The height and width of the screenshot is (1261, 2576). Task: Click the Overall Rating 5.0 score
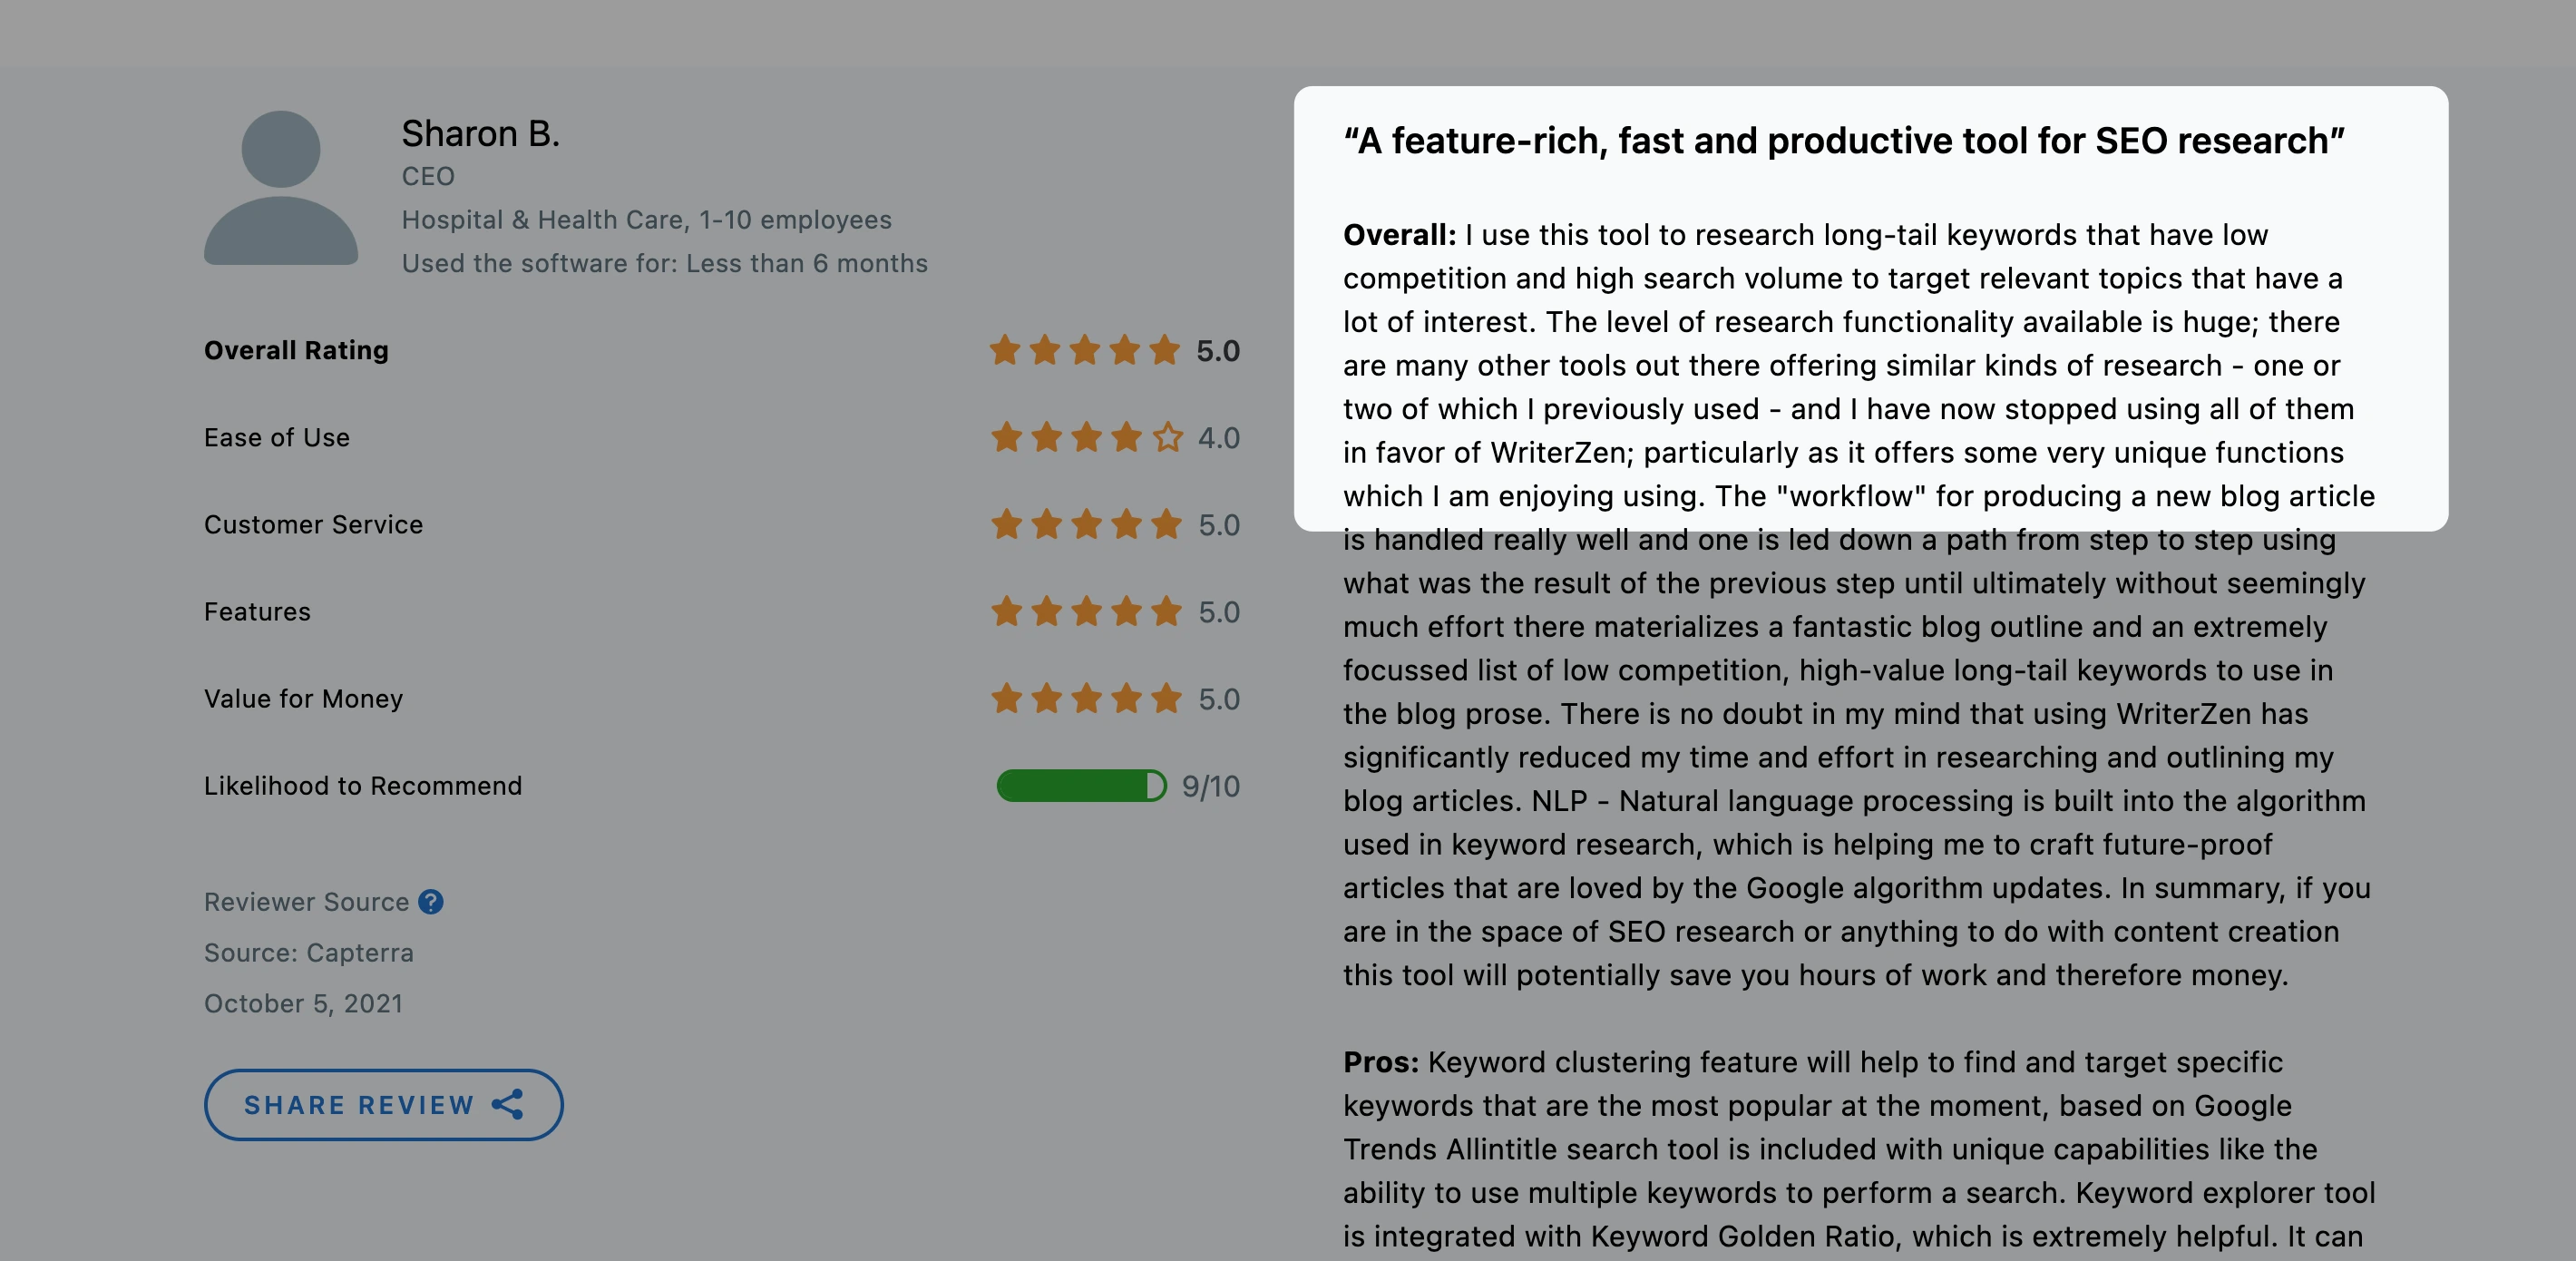tap(1218, 351)
